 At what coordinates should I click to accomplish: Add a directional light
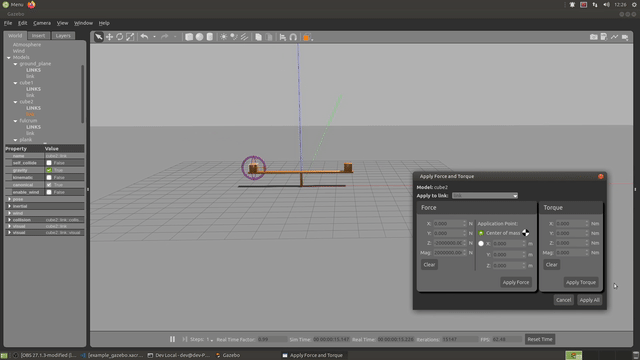click(x=244, y=37)
